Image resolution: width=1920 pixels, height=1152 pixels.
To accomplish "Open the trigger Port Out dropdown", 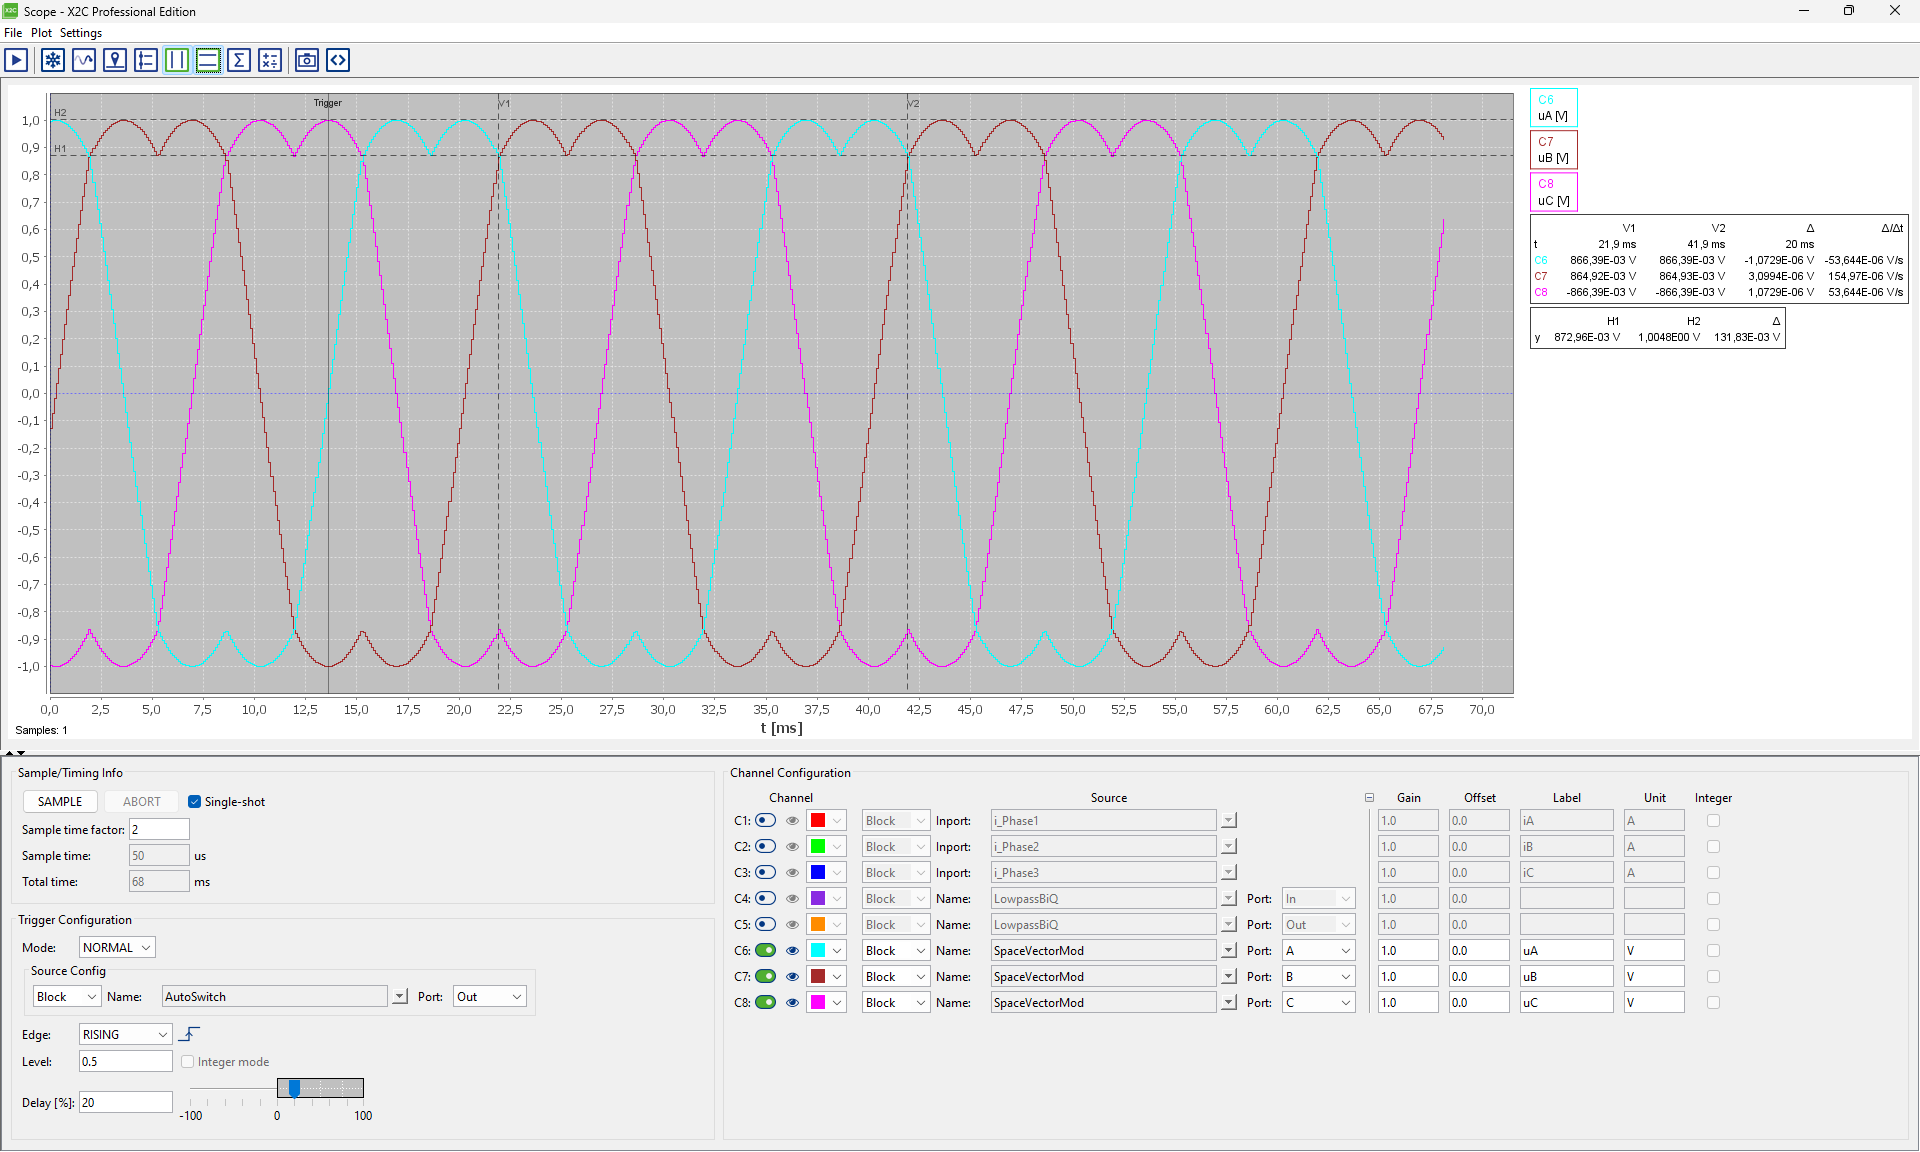I will click(489, 996).
